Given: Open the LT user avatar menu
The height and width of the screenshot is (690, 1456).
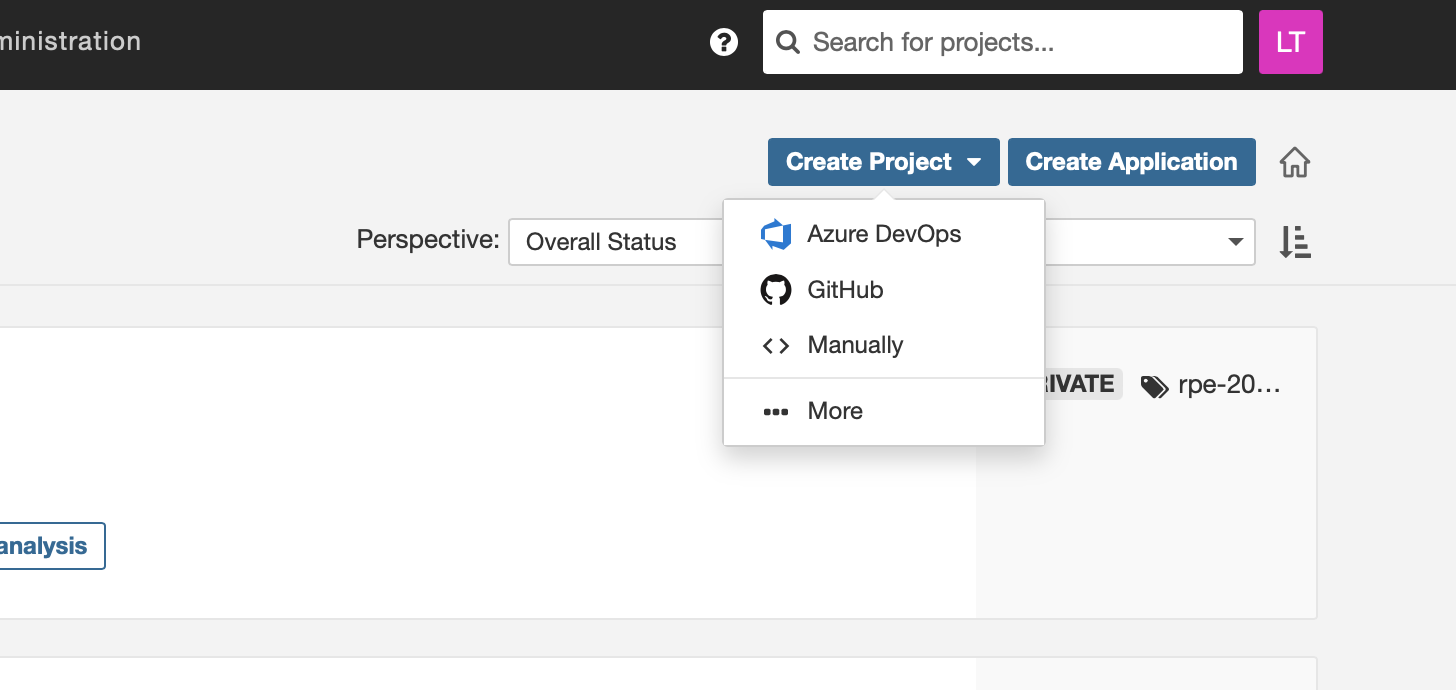Looking at the screenshot, I should 1290,42.
